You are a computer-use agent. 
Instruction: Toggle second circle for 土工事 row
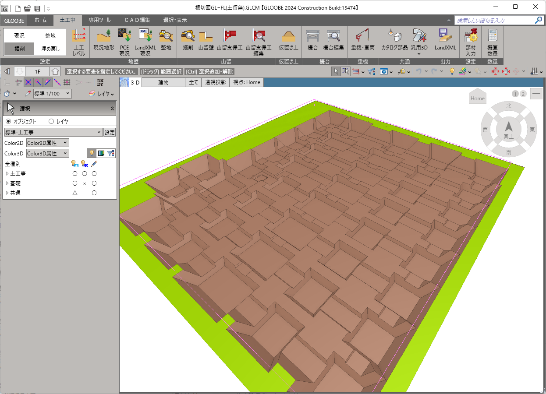point(84,173)
